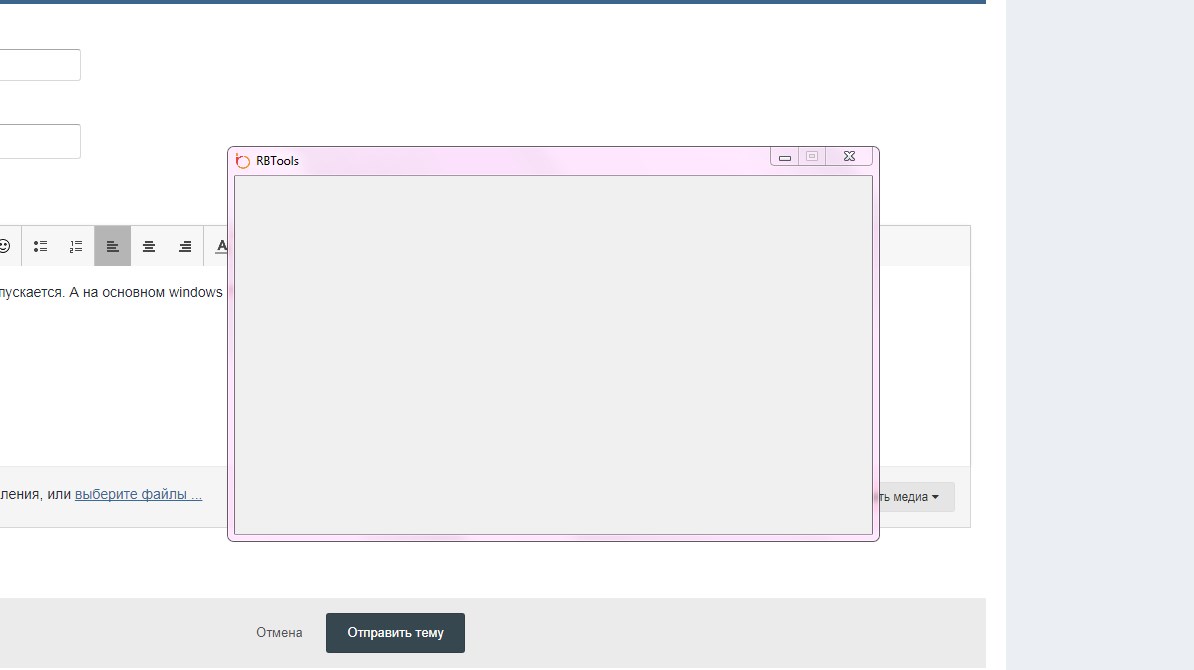Center-align the text
Viewport: 1194px width, 670px height.
point(149,246)
